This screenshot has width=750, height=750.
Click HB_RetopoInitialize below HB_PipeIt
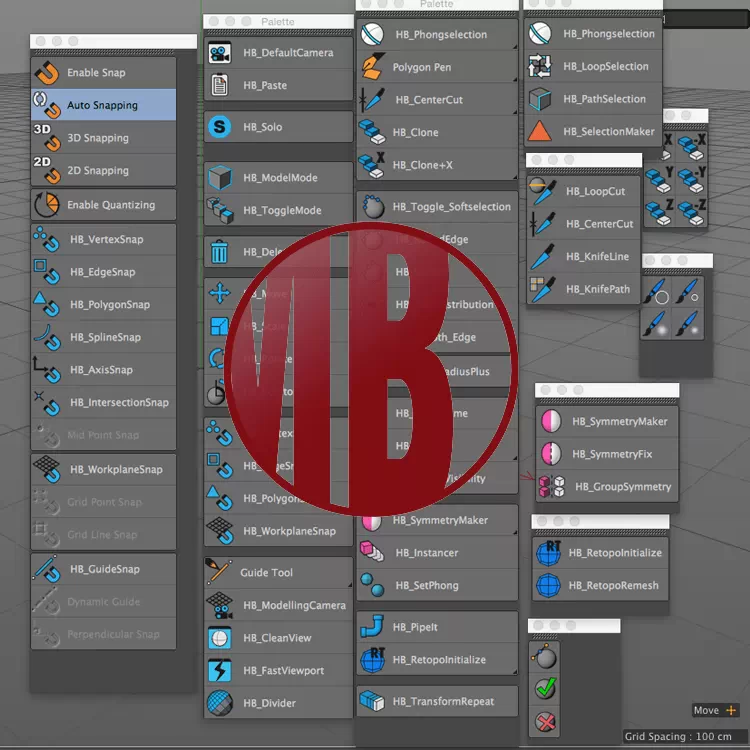coord(437,660)
